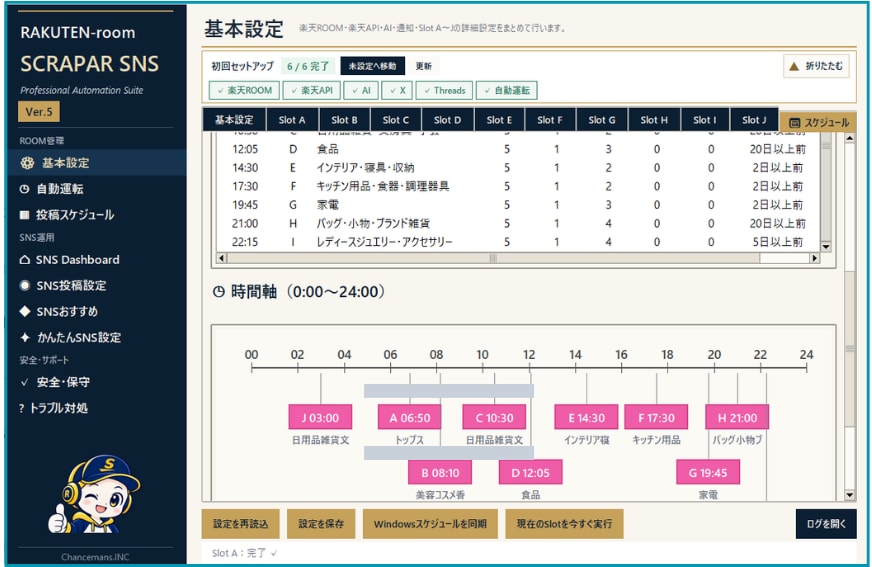
Task: Click the circle icon beside SNS投稿設定
Action: pyautogui.click(x=24, y=285)
